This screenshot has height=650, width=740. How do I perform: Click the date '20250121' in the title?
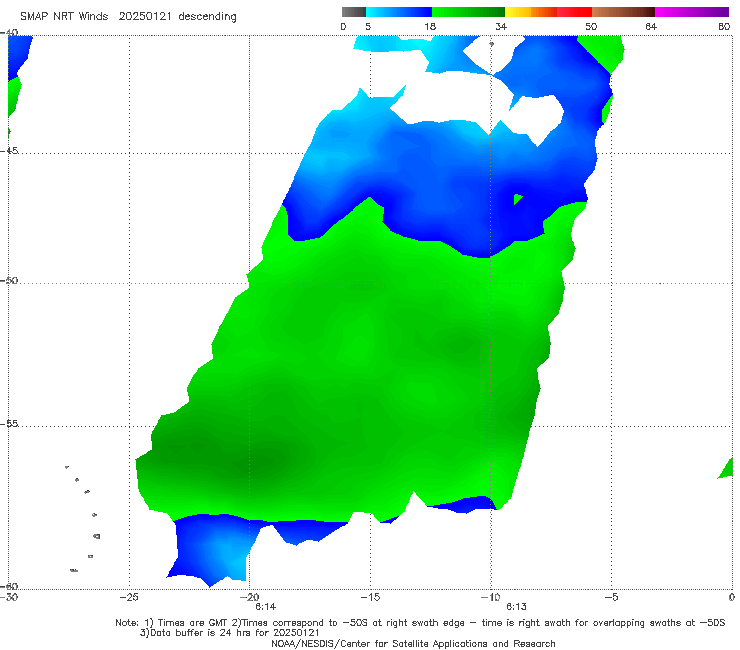145,17
